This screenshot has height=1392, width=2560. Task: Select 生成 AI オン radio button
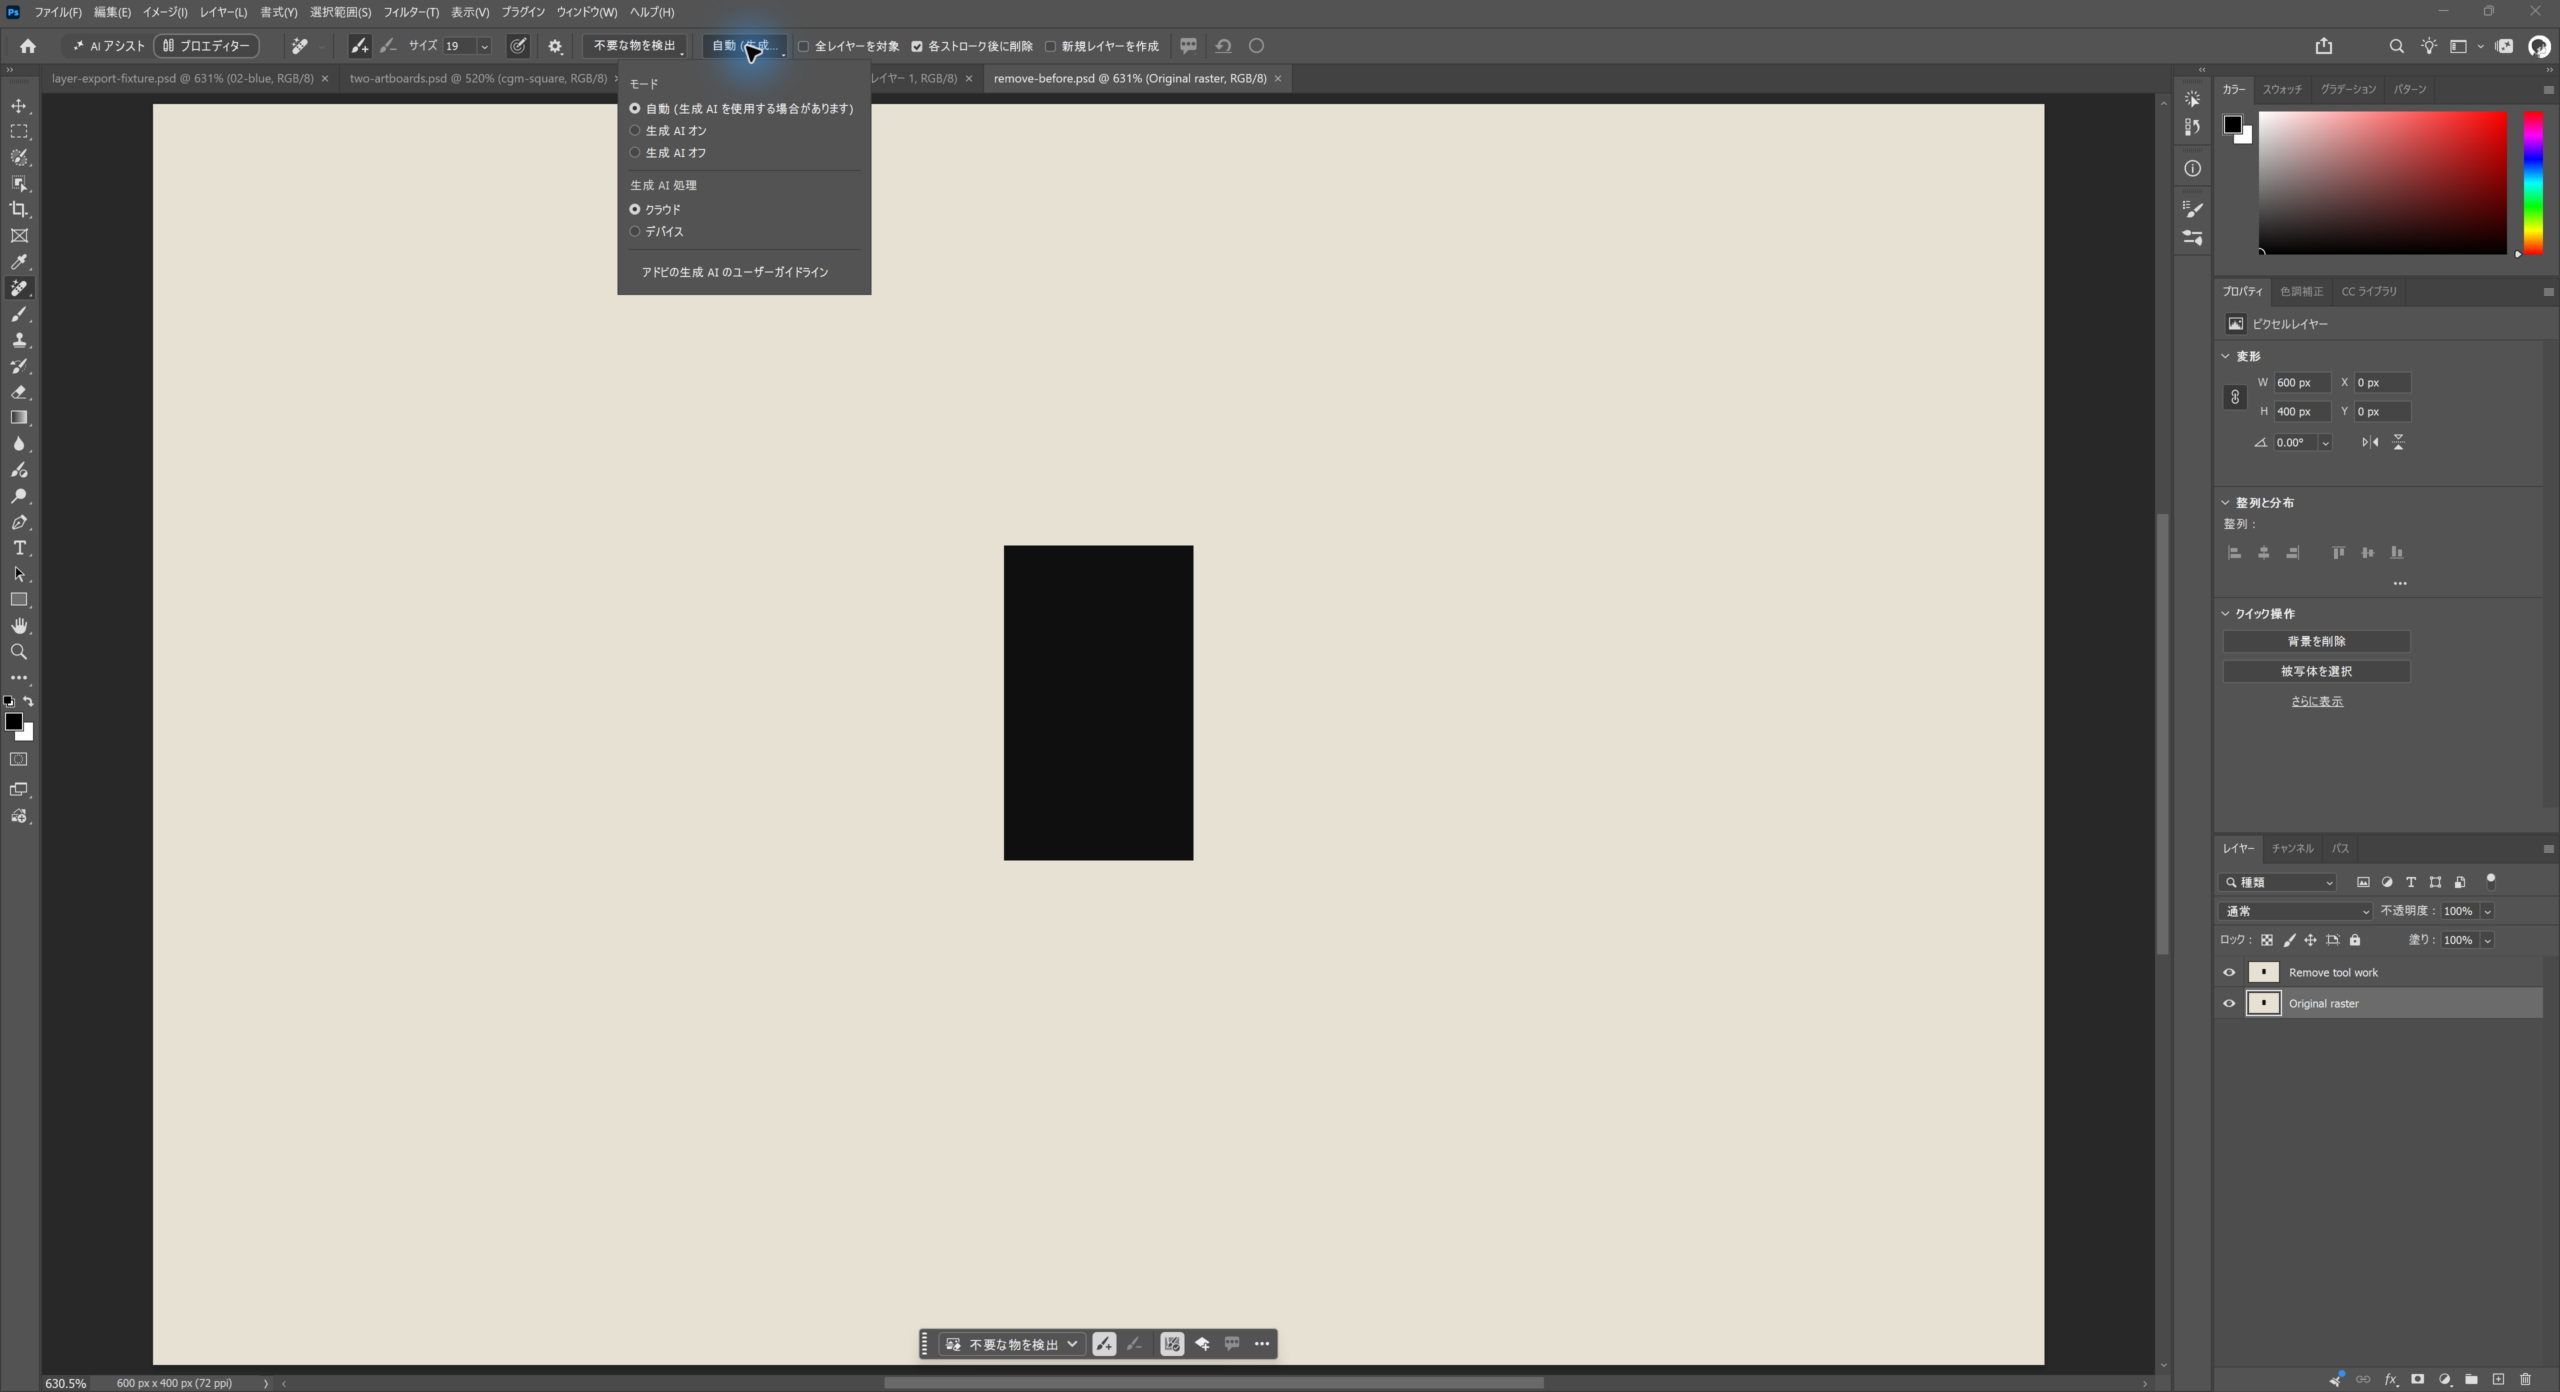coord(634,131)
